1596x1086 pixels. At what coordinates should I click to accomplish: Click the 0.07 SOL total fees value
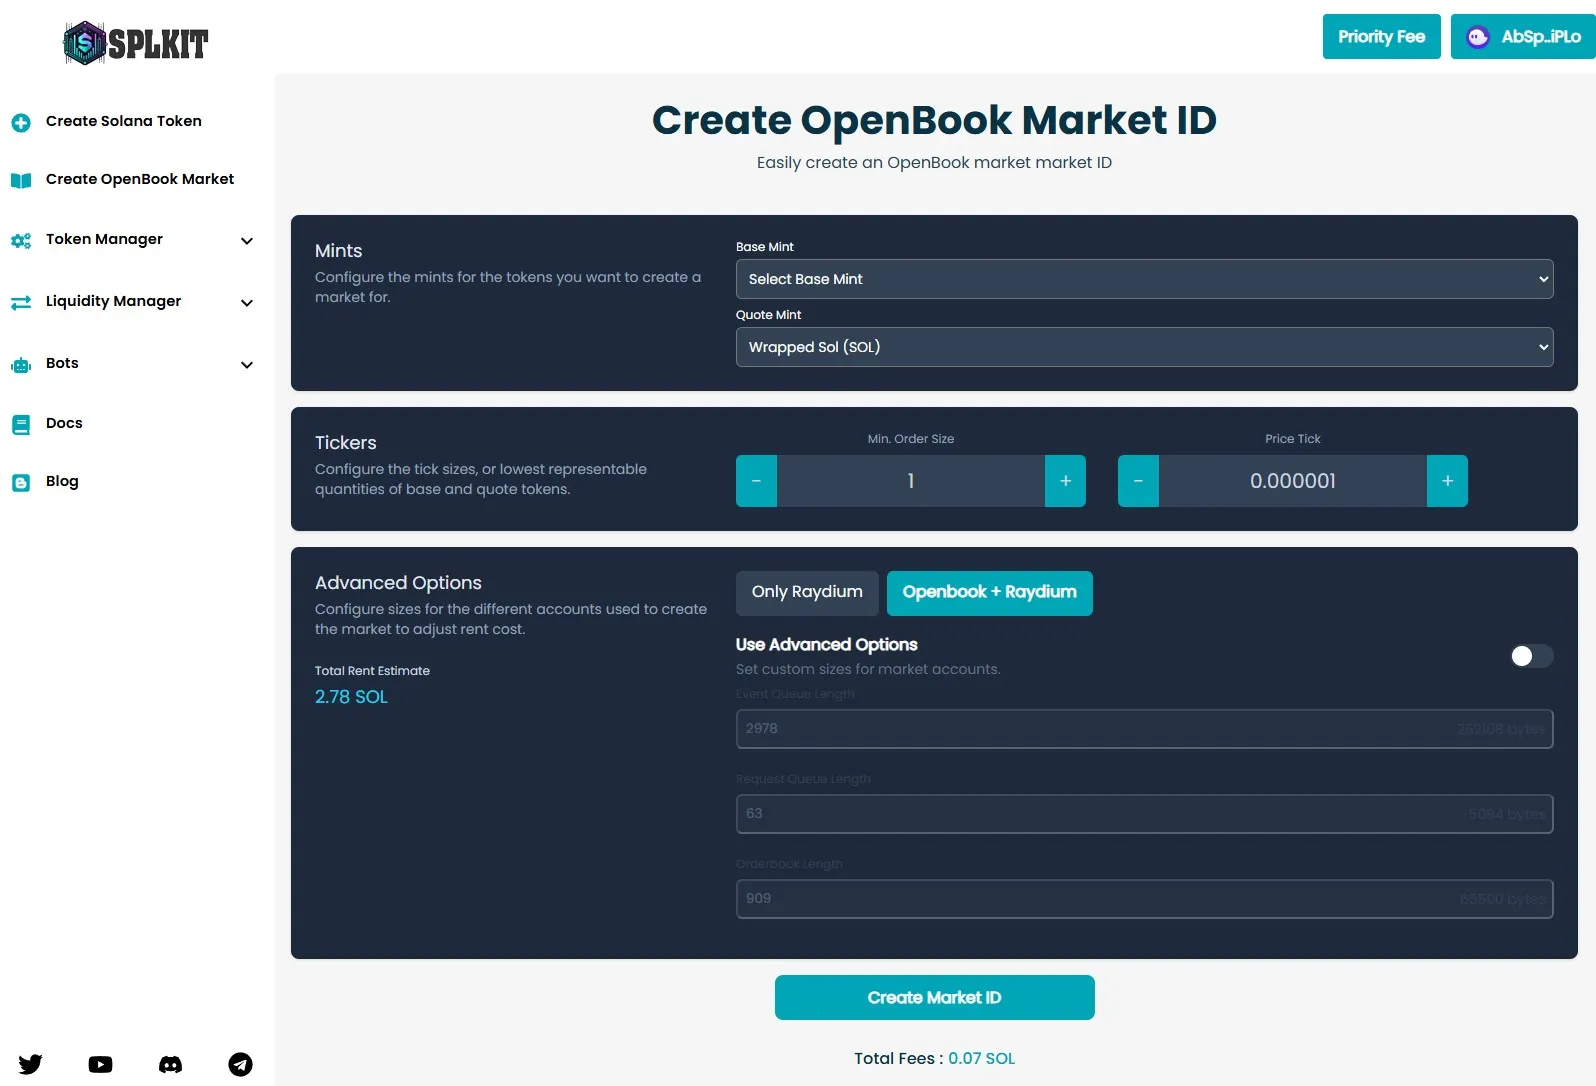click(x=982, y=1058)
